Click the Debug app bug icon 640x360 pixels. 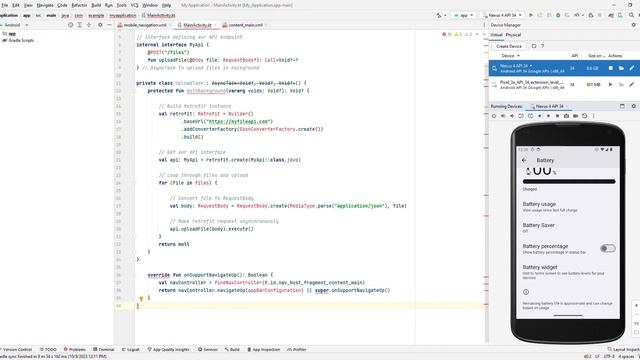point(558,15)
